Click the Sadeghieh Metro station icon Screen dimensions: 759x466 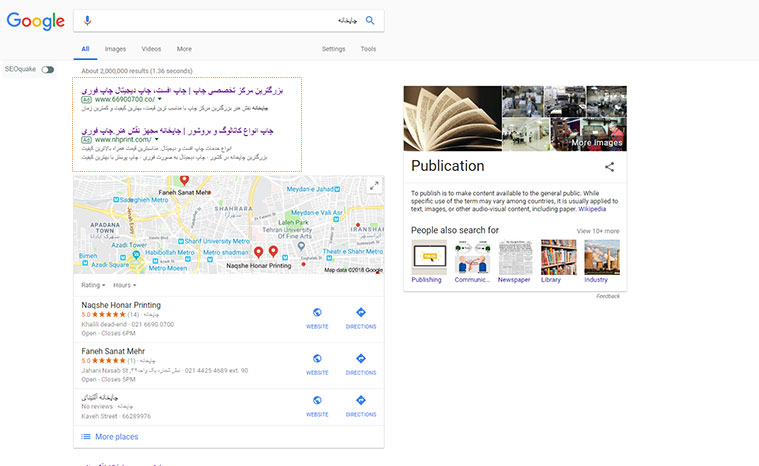116,200
